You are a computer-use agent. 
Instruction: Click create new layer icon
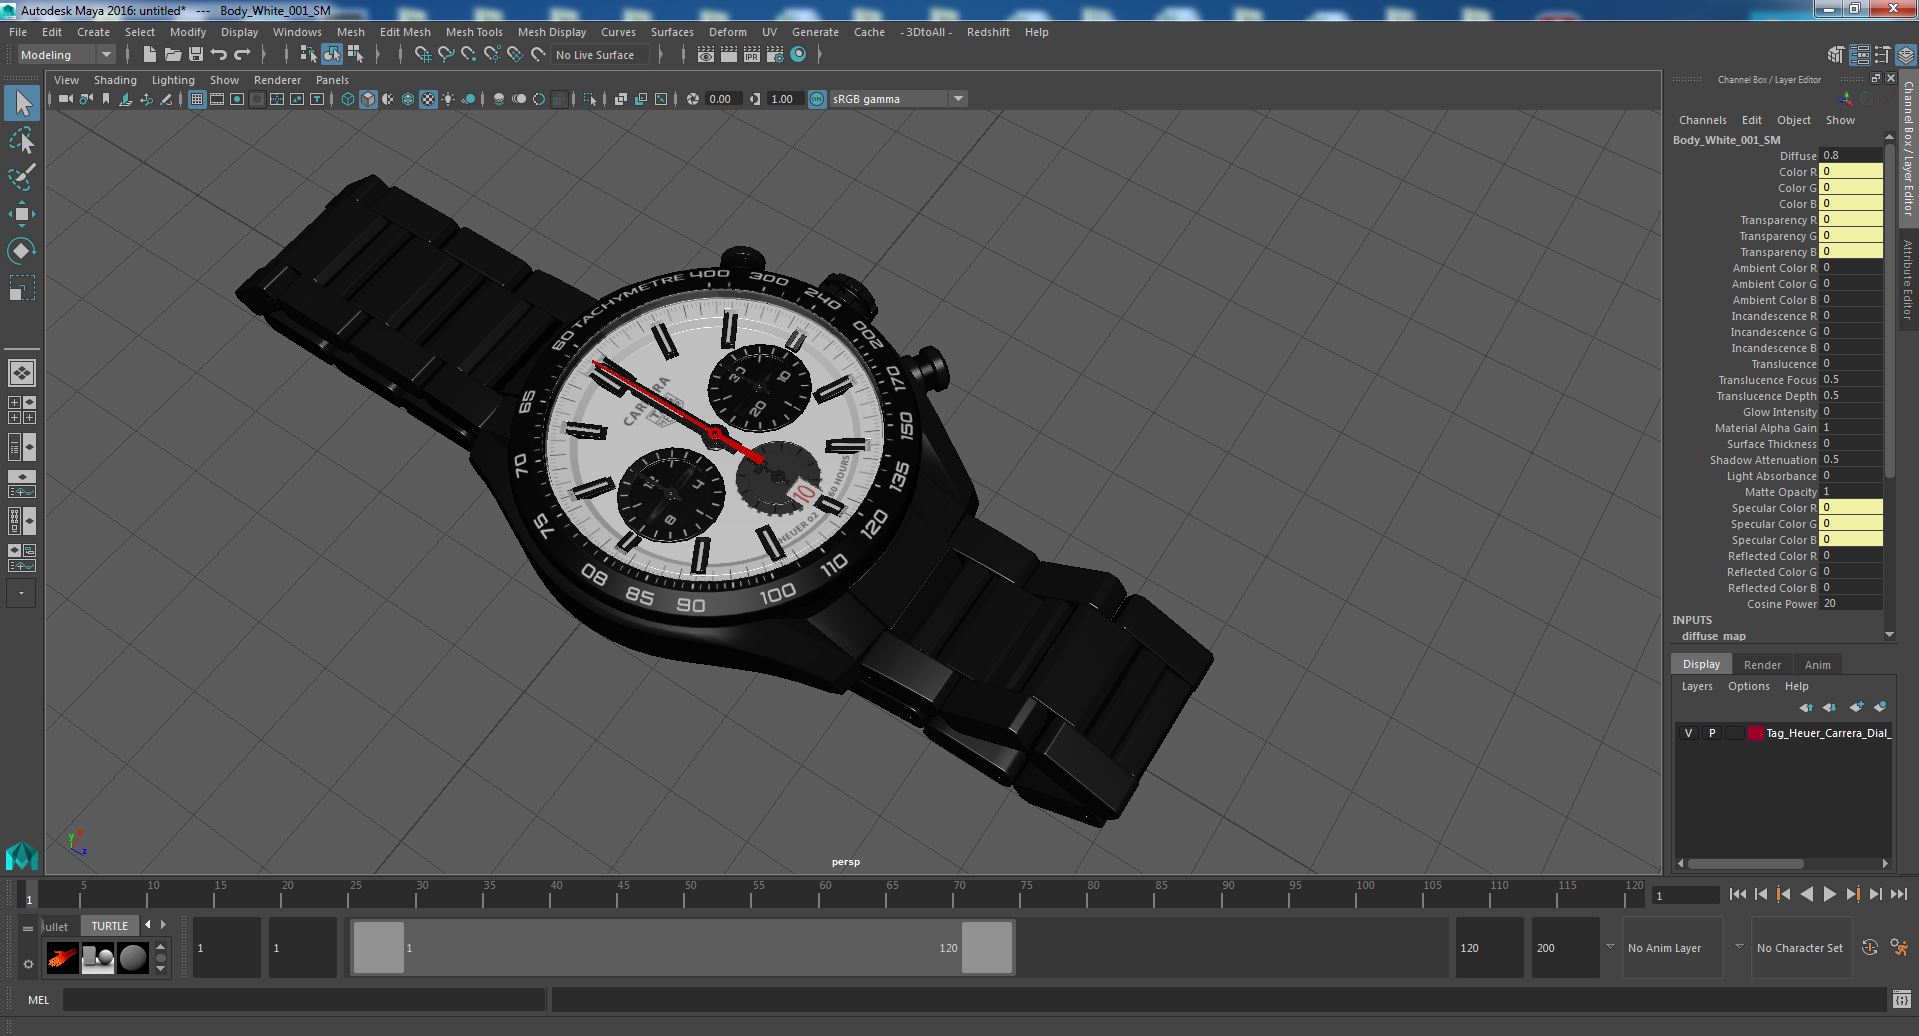pyautogui.click(x=1856, y=707)
